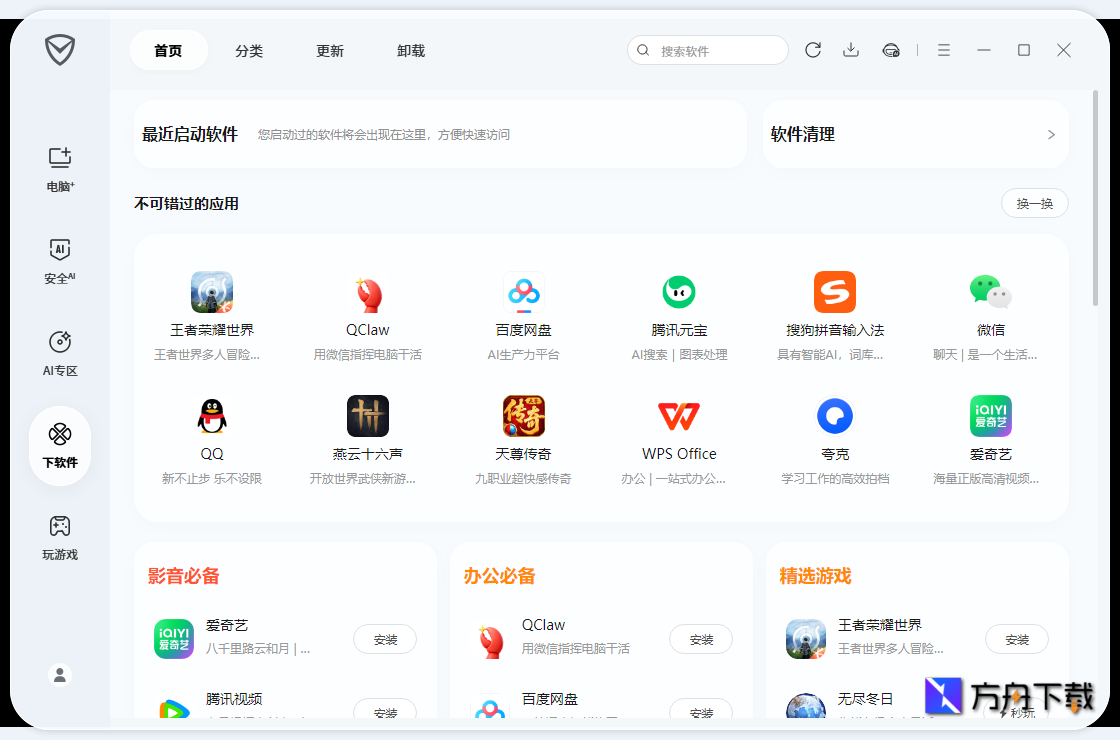Viewport: 1120px width, 740px height.
Task: Open the 更新 tab
Action: point(330,50)
